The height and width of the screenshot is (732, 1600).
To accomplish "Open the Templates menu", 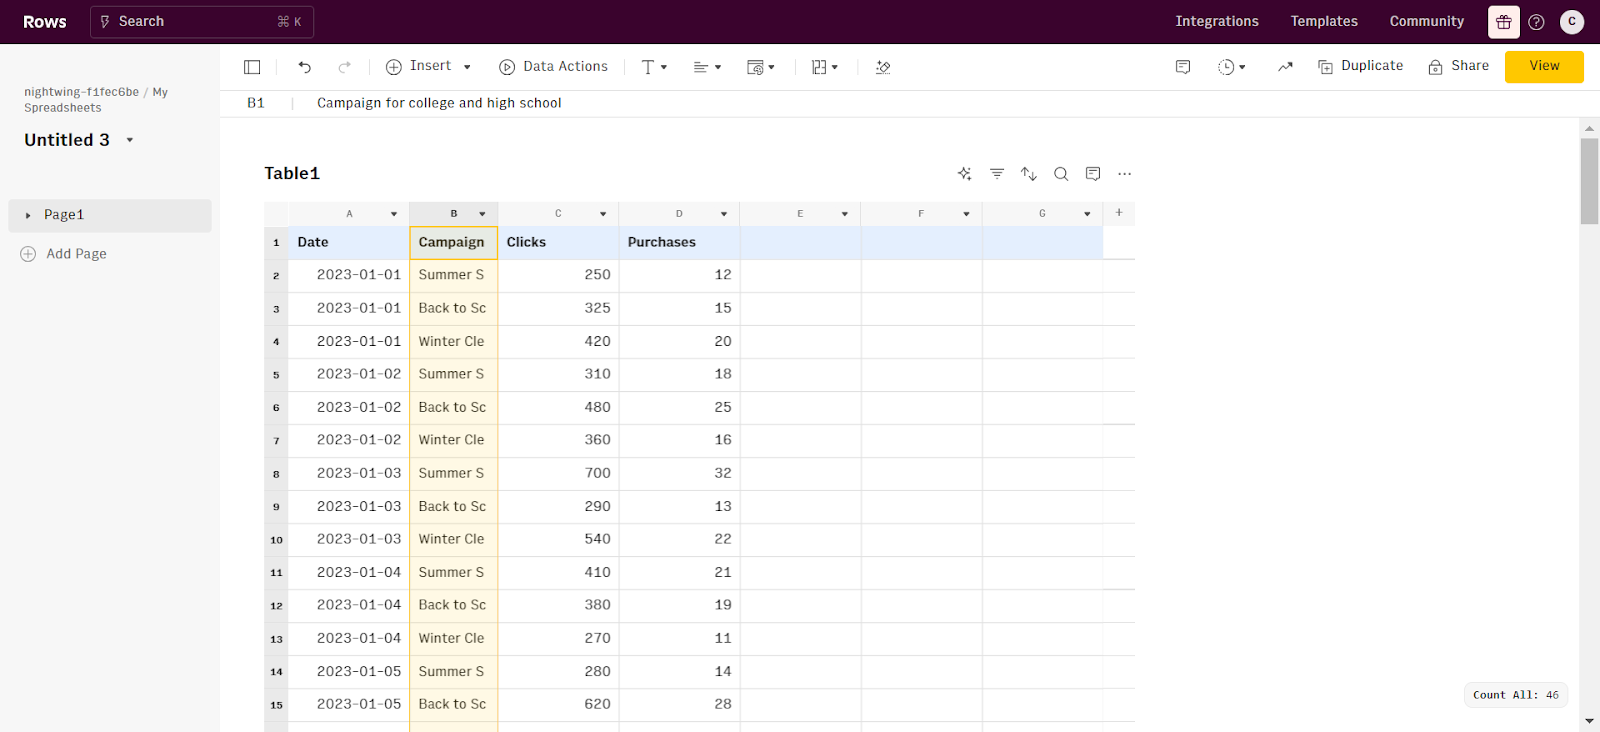I will [1324, 21].
